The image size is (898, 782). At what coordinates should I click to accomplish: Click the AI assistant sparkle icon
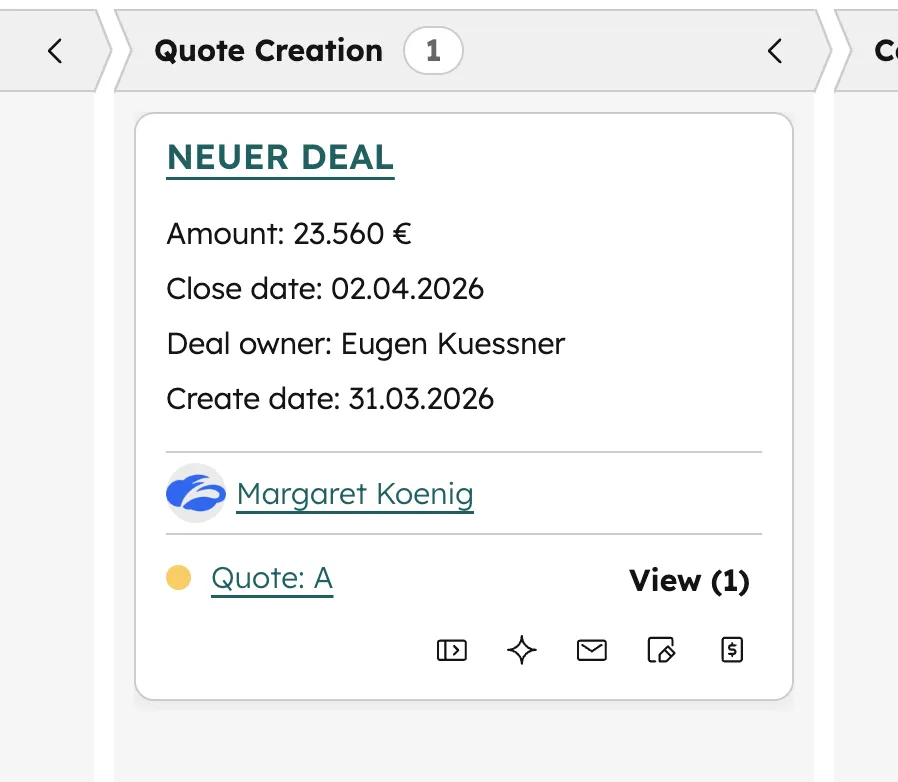pos(521,650)
